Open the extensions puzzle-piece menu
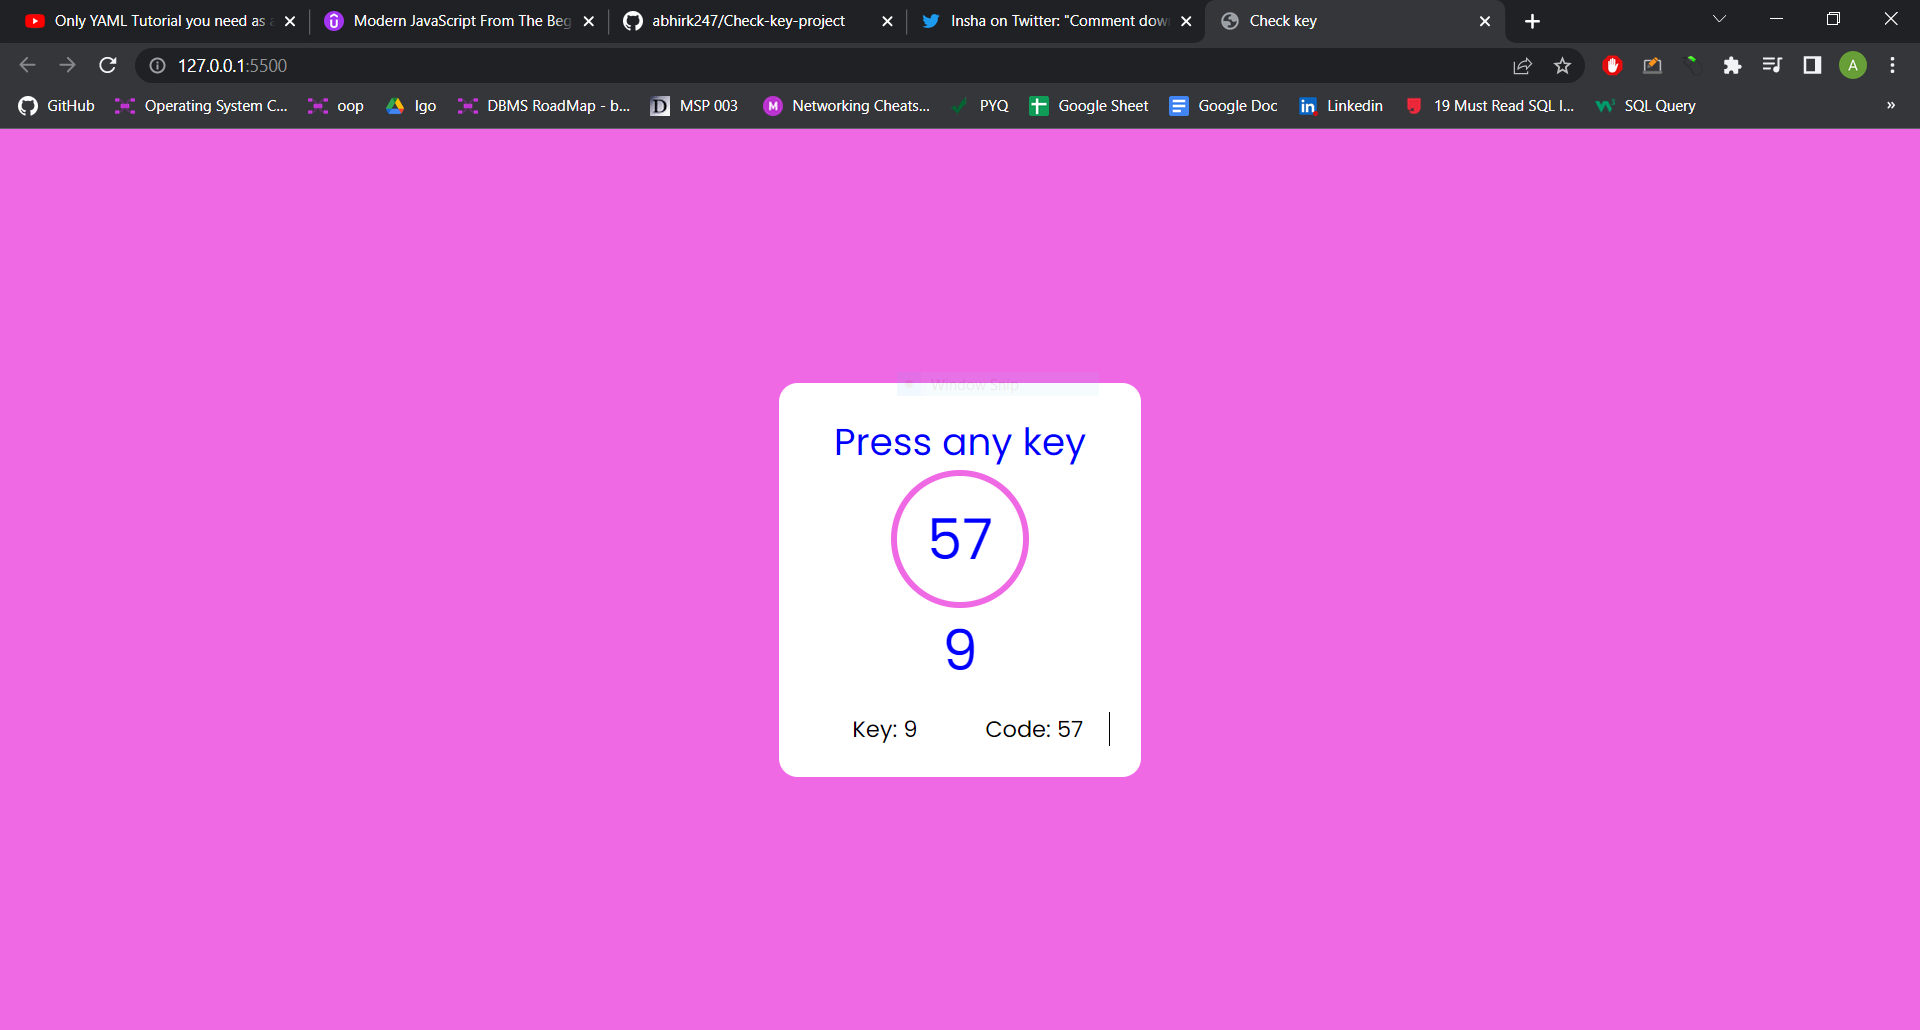The image size is (1920, 1030). 1734,65
